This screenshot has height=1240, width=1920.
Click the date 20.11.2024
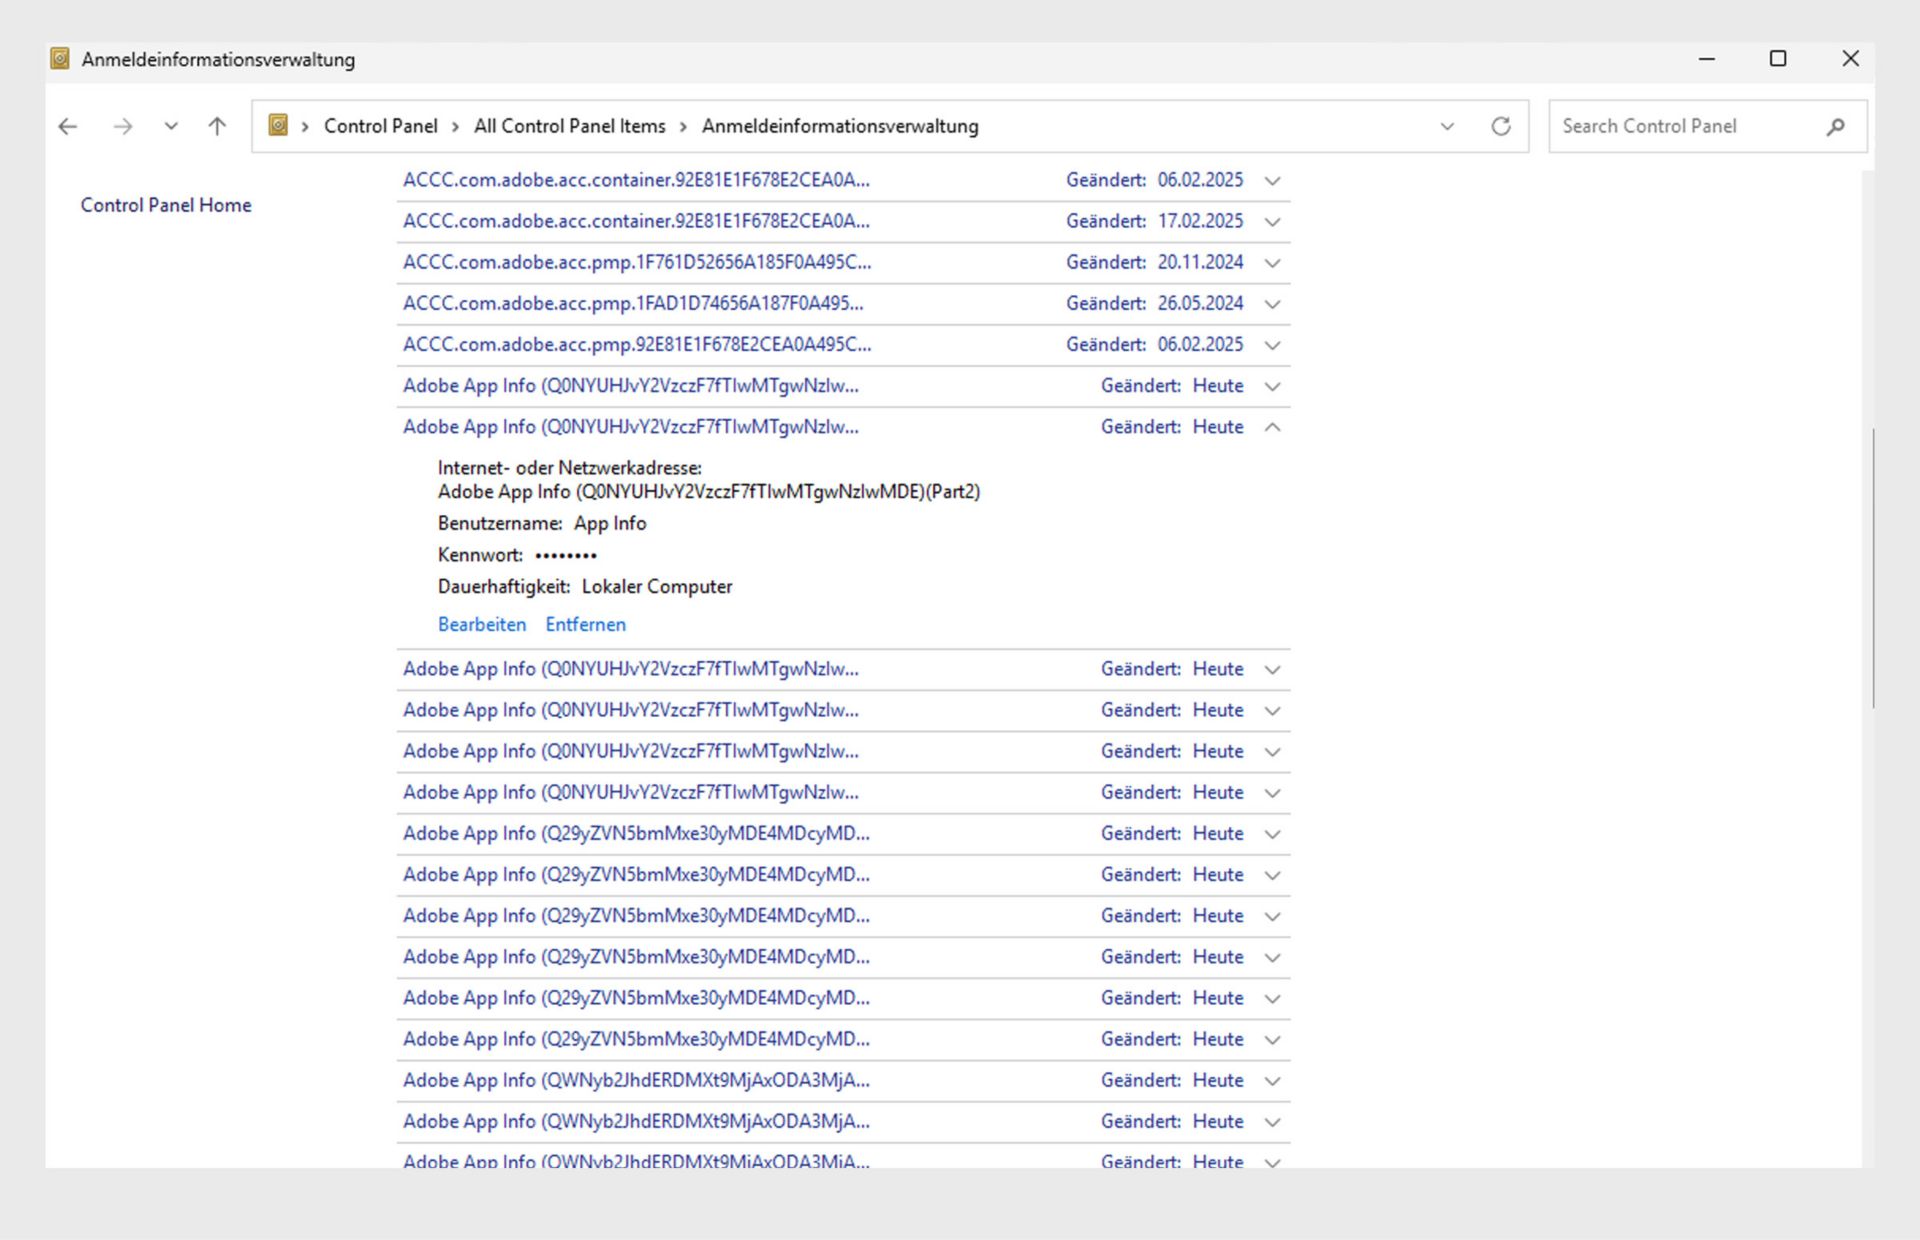click(1200, 262)
